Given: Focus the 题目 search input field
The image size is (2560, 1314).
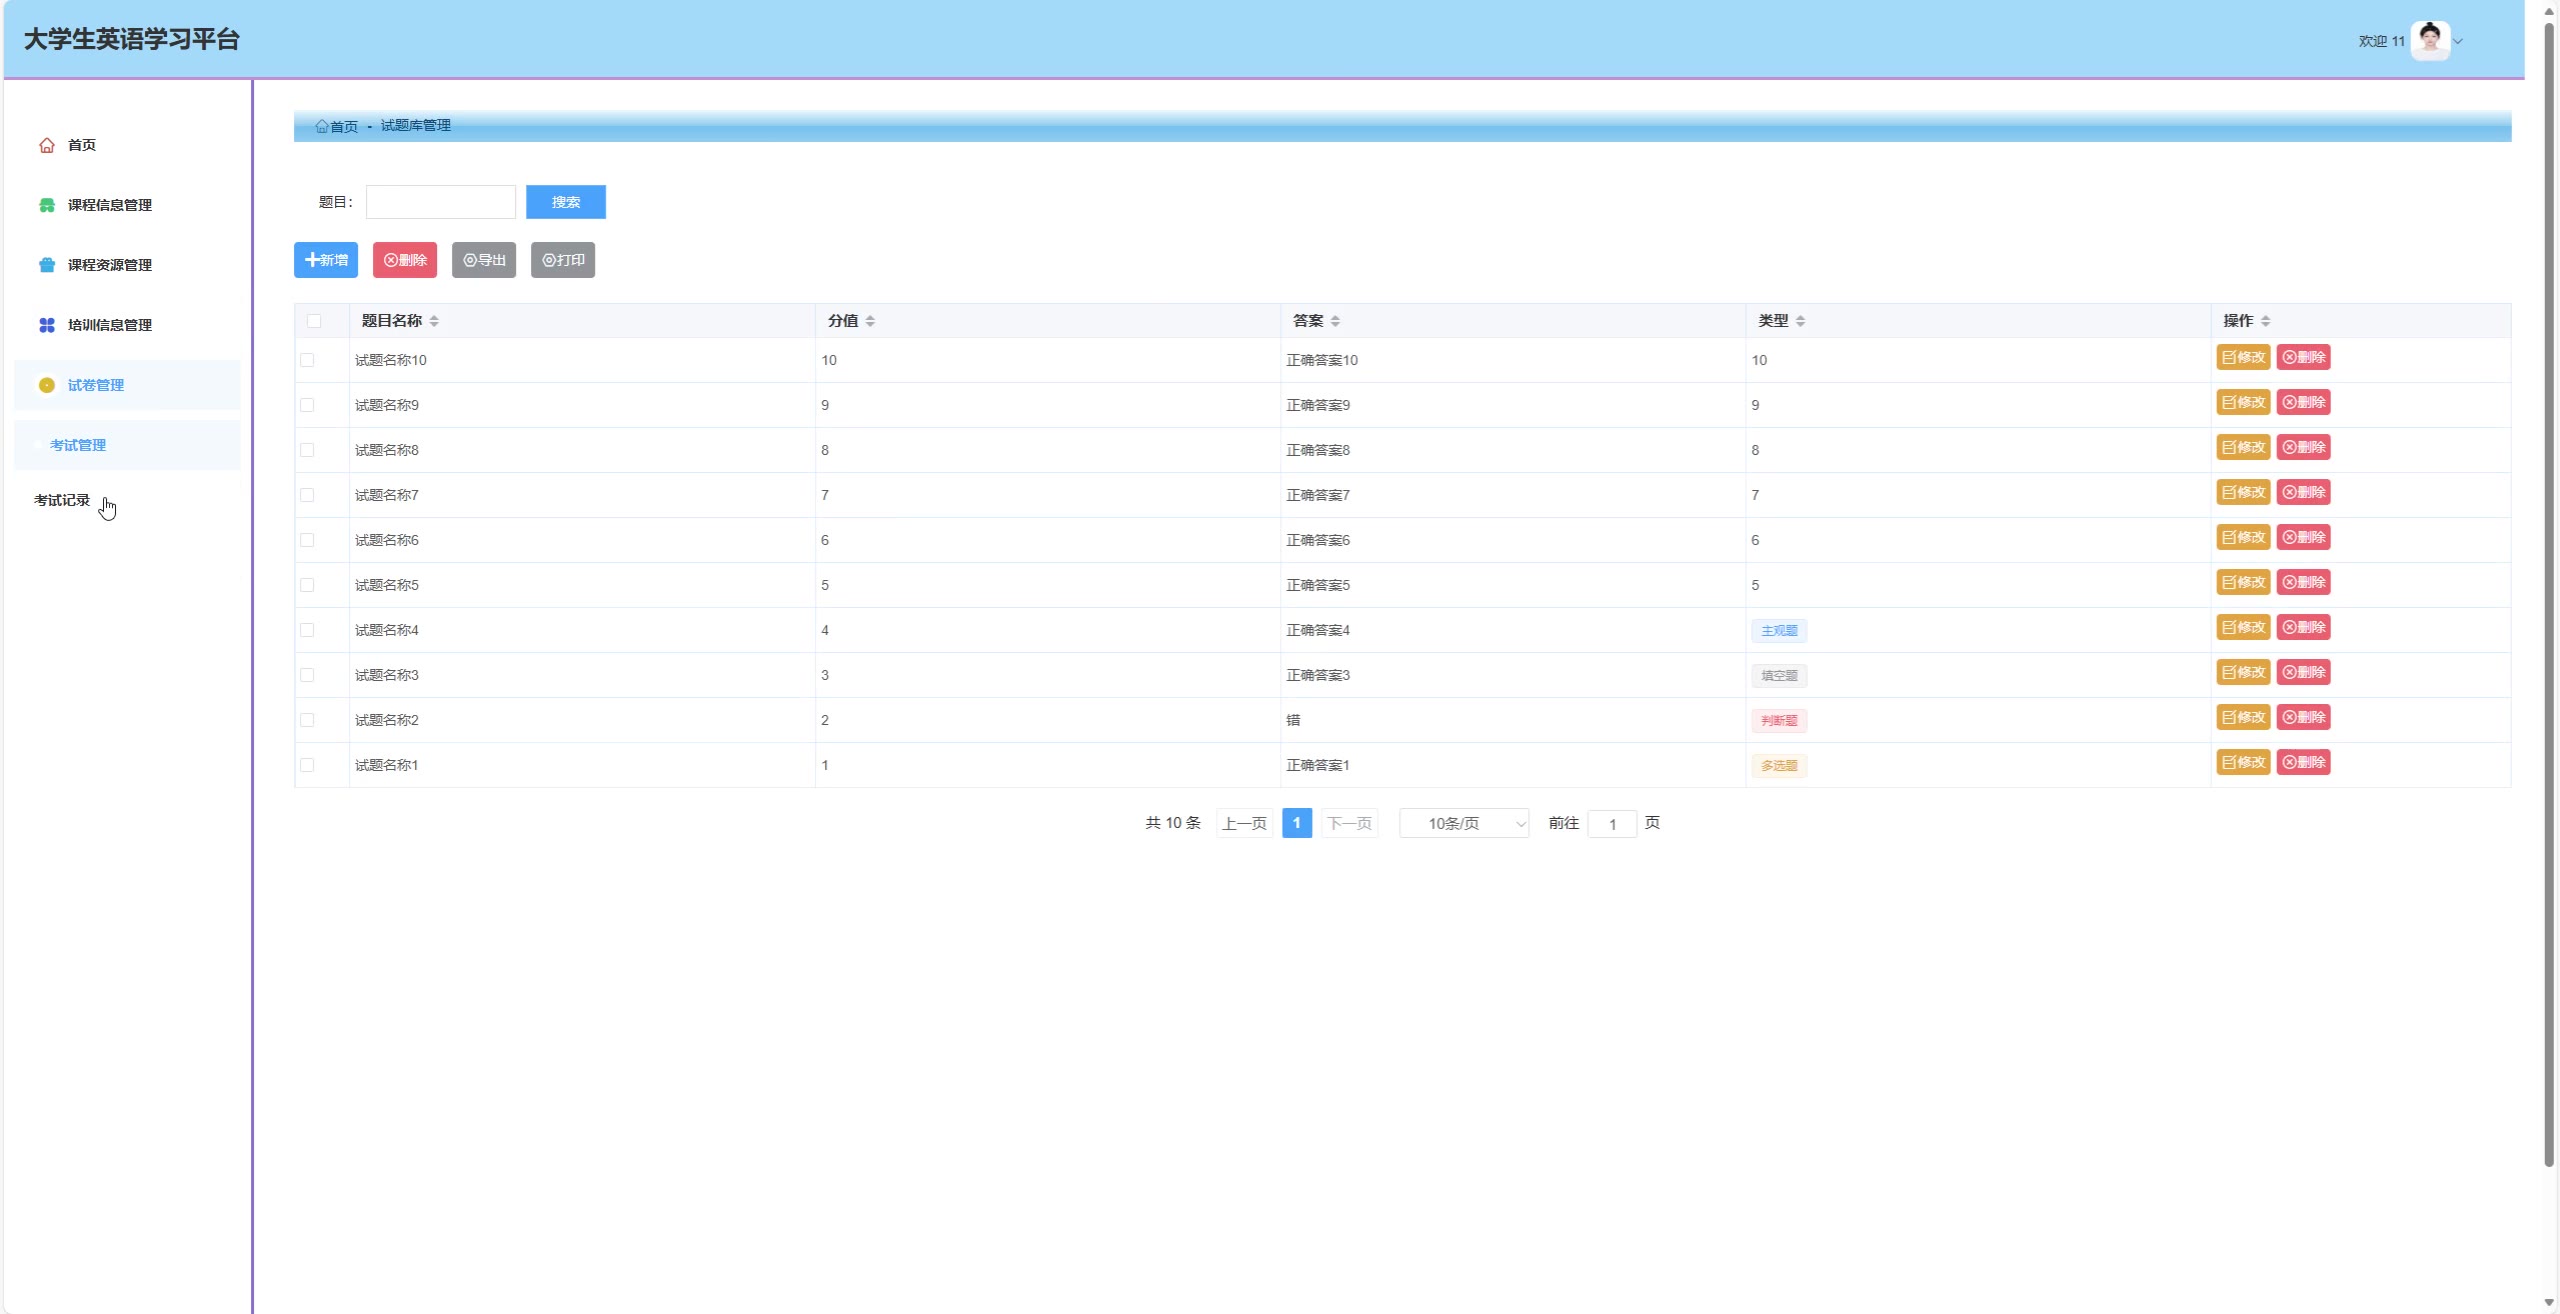Looking at the screenshot, I should click(441, 202).
